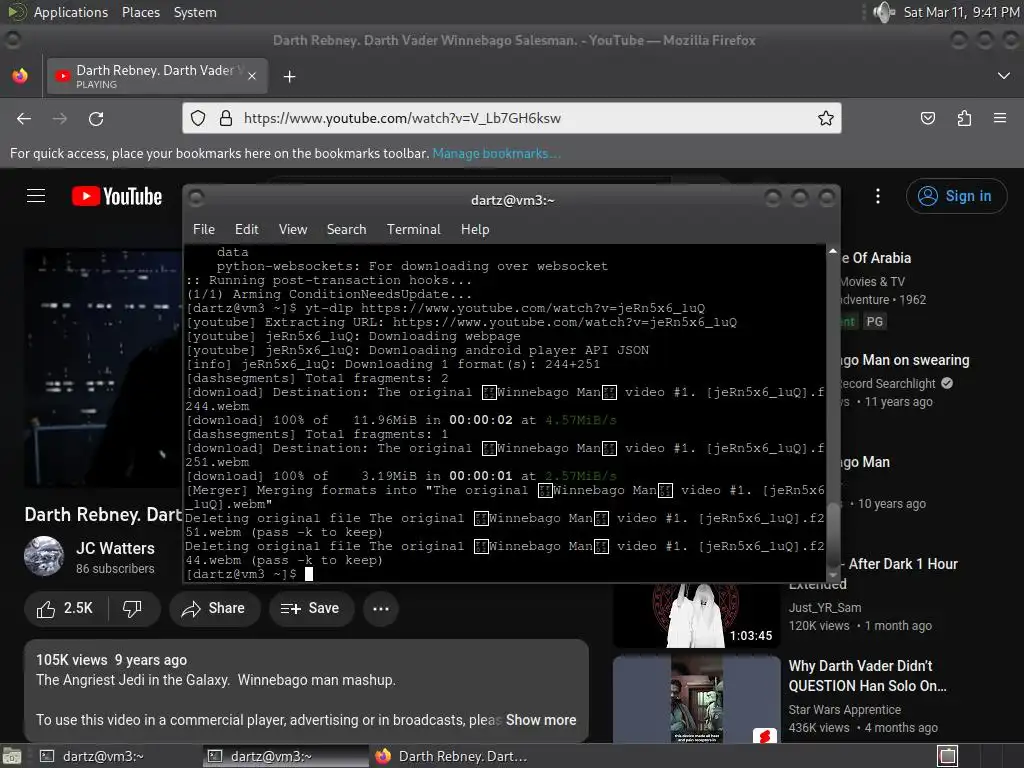Open Star Wars Apprentice channel link
1024x768 pixels.
click(x=844, y=709)
